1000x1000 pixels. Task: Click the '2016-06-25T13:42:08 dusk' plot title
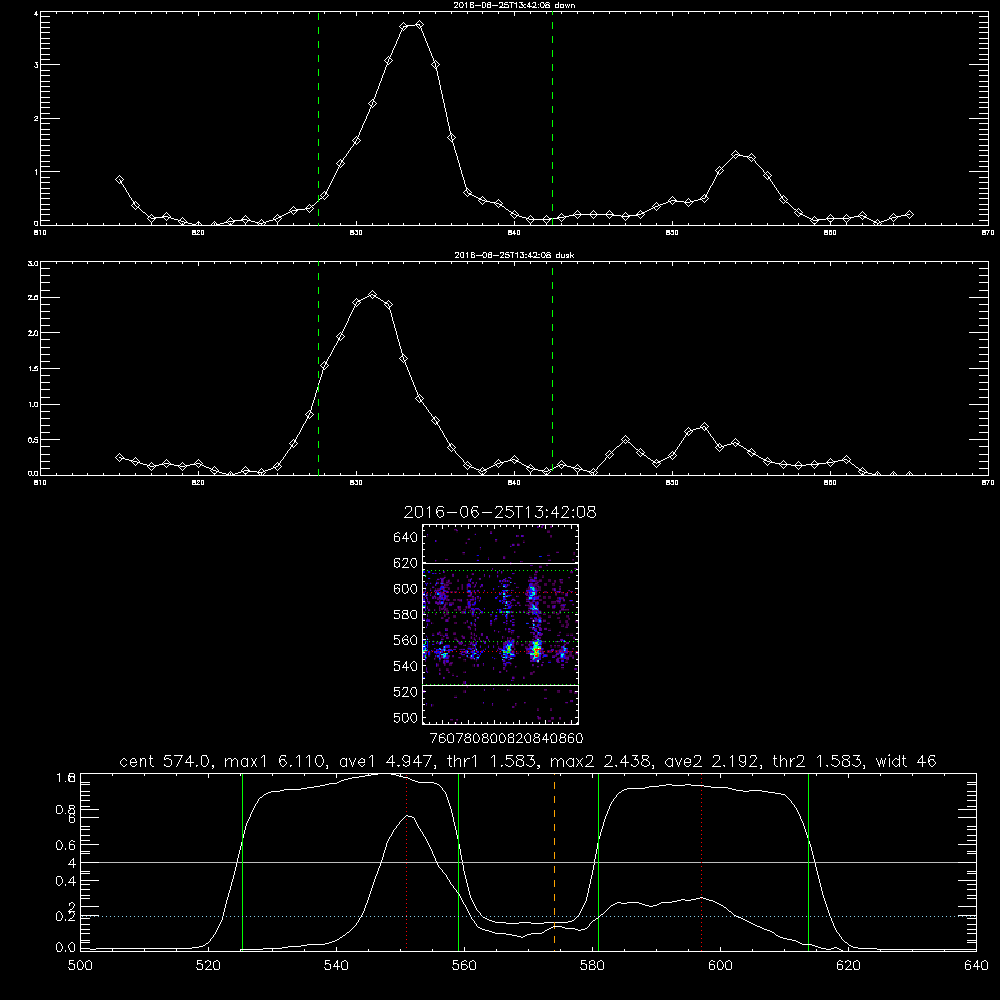coord(514,255)
